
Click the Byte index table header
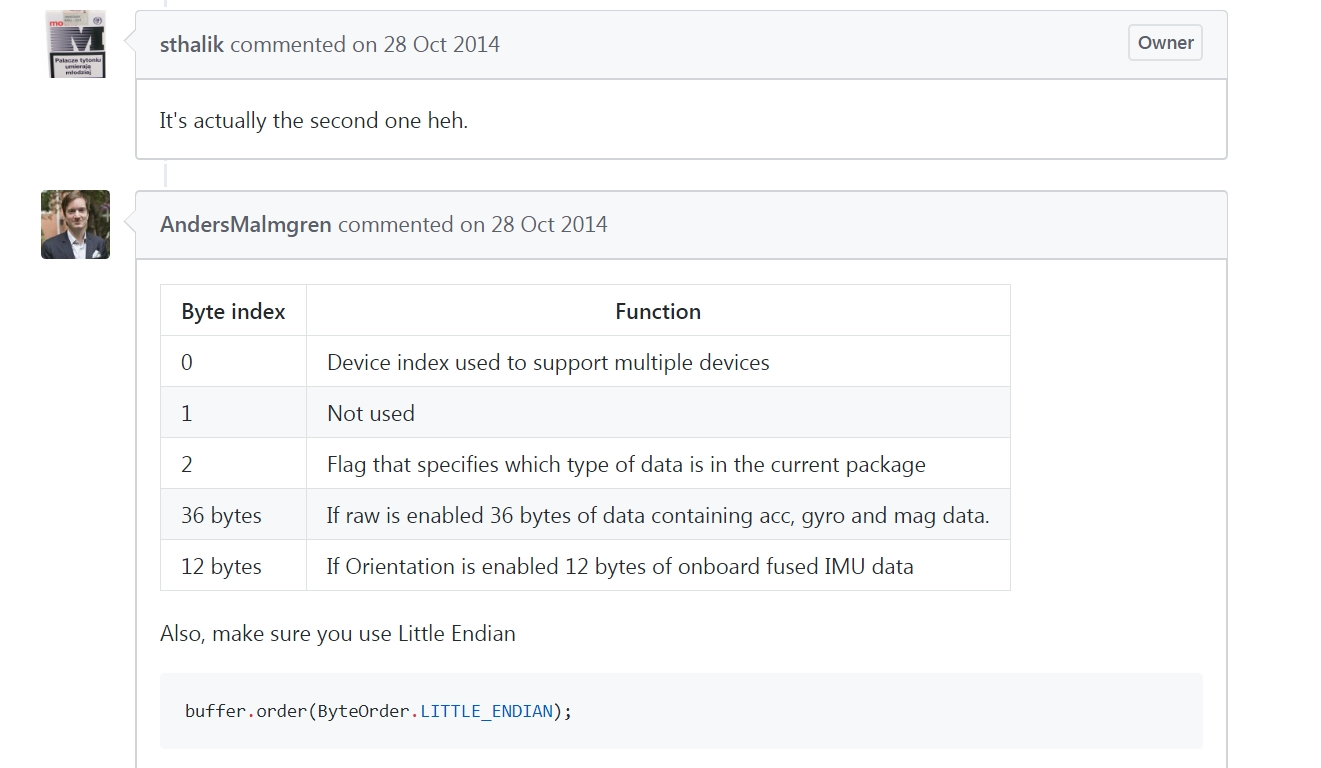point(232,310)
